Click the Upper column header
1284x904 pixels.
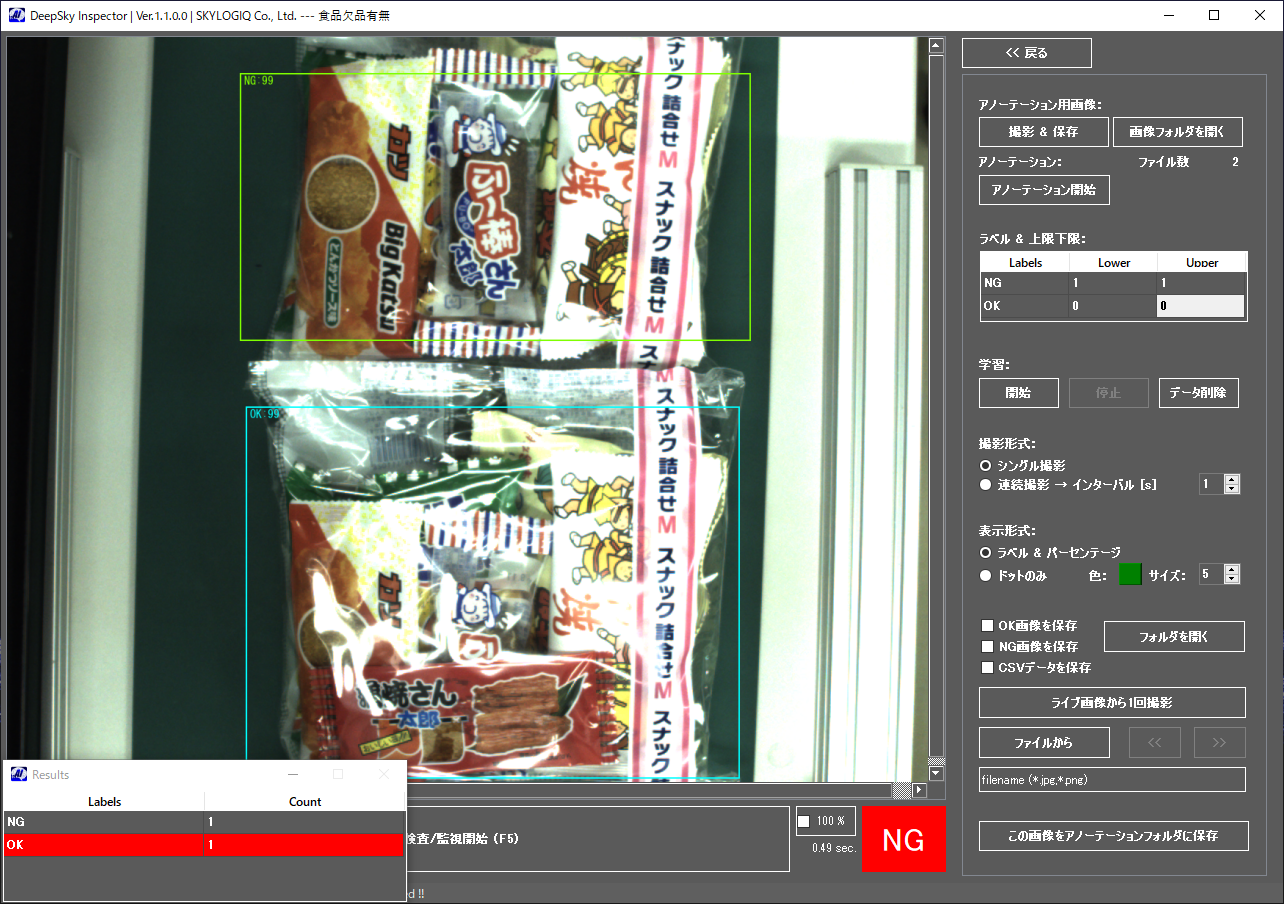pos(1202,263)
